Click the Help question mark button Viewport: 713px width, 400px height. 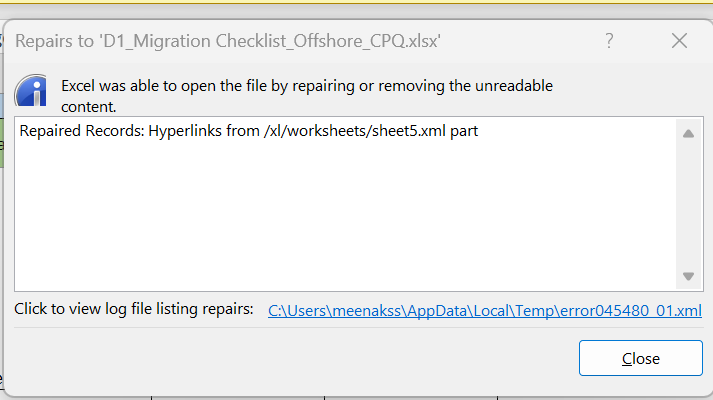609,41
